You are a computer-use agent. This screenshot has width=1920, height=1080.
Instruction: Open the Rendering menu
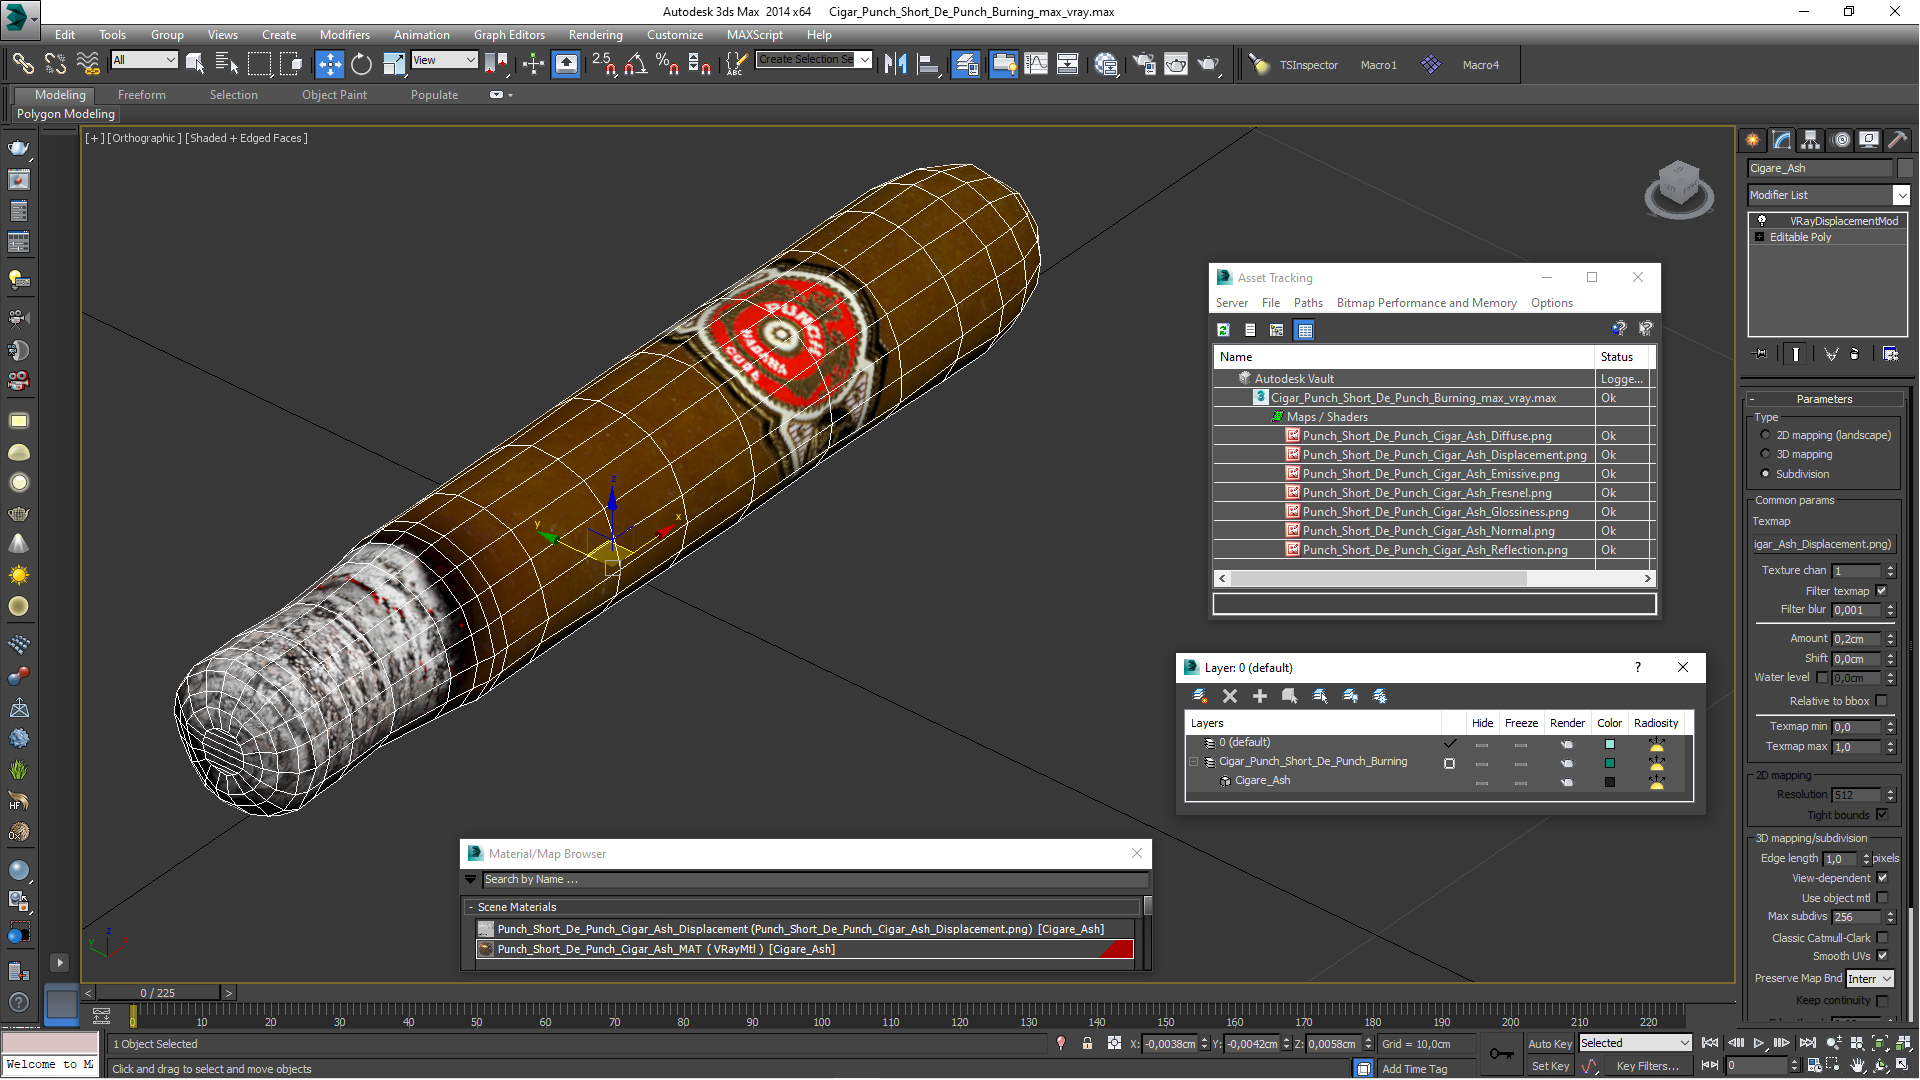pyautogui.click(x=595, y=34)
